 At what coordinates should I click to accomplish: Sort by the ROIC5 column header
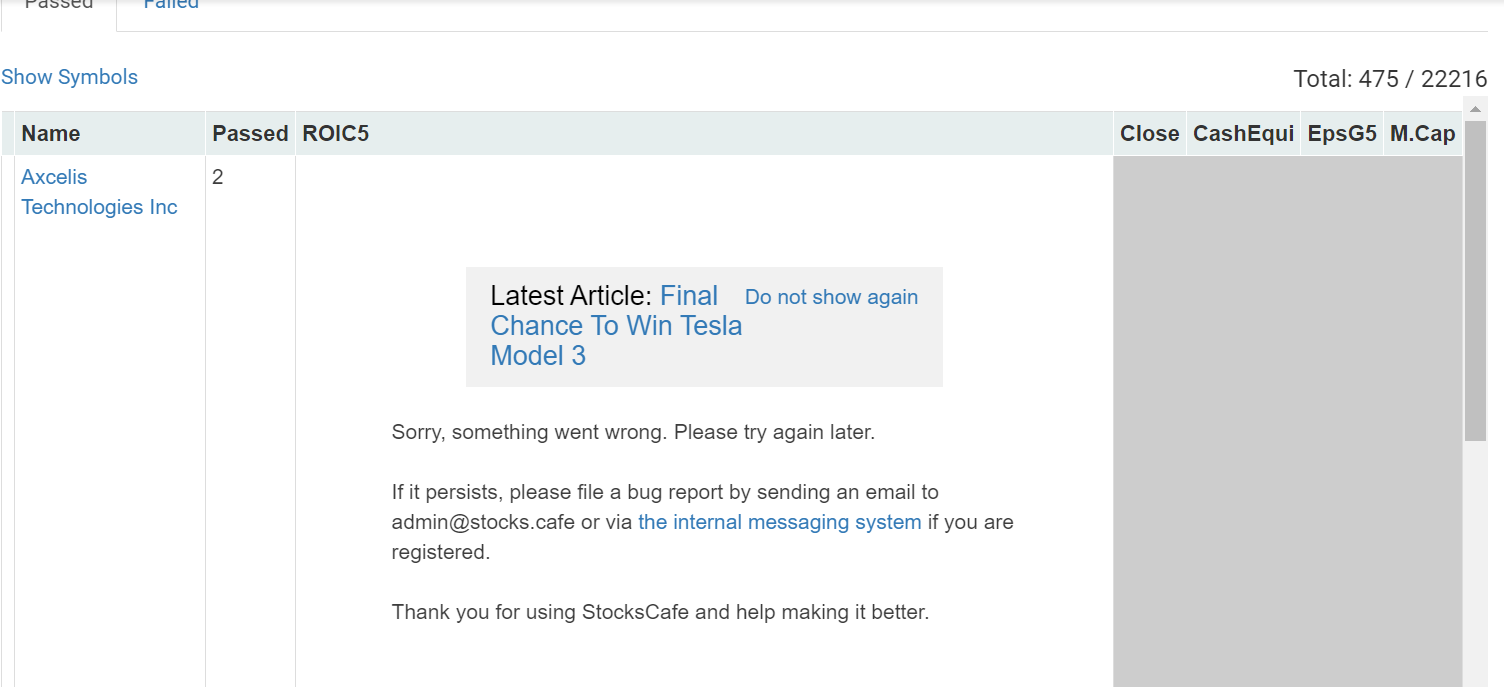pos(336,134)
